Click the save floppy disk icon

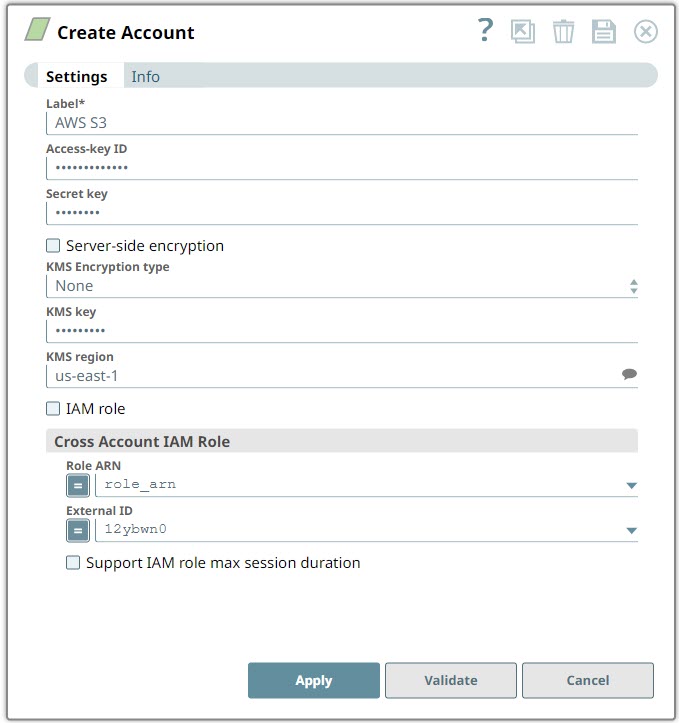point(604,32)
